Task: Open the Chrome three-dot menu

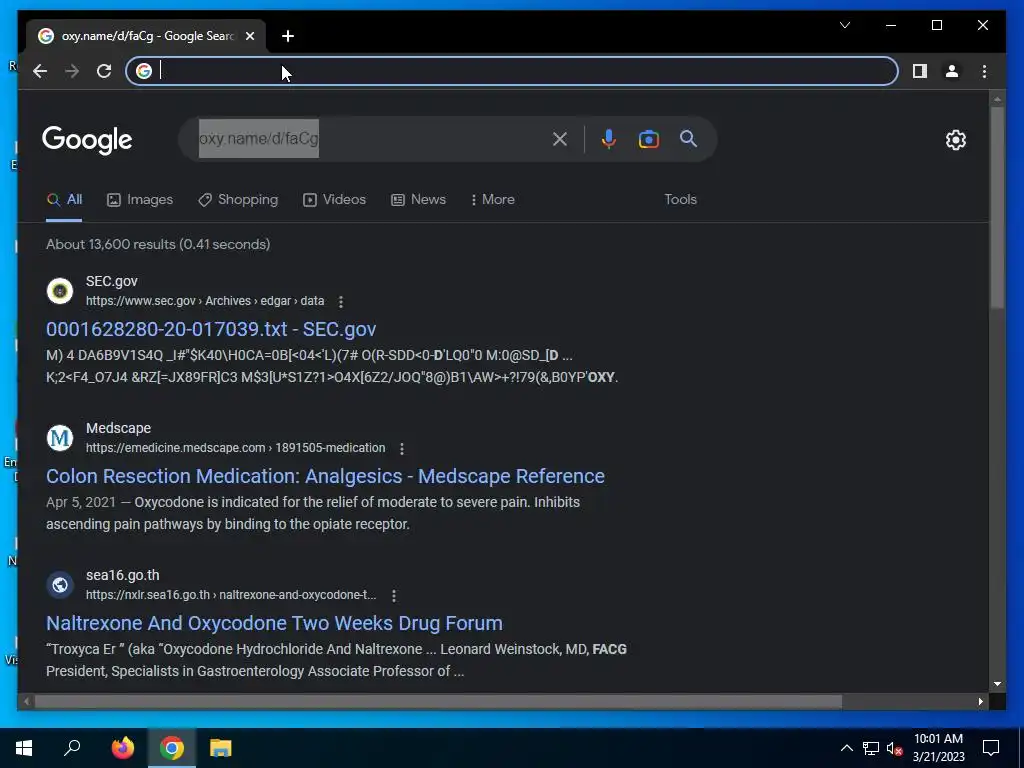Action: pos(984,71)
